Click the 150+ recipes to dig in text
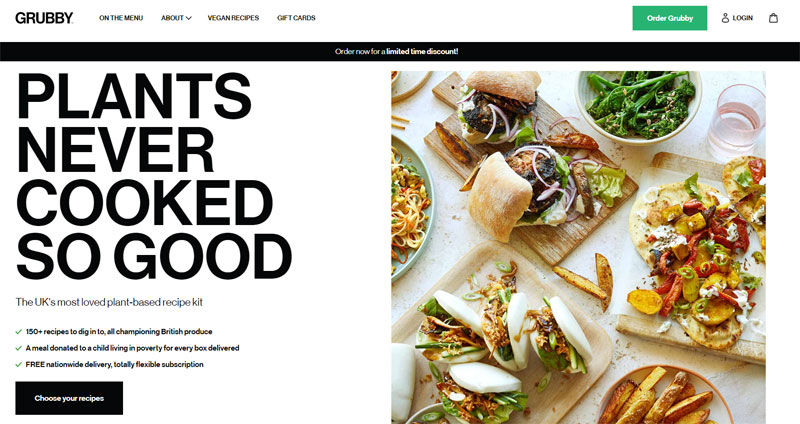 119,332
